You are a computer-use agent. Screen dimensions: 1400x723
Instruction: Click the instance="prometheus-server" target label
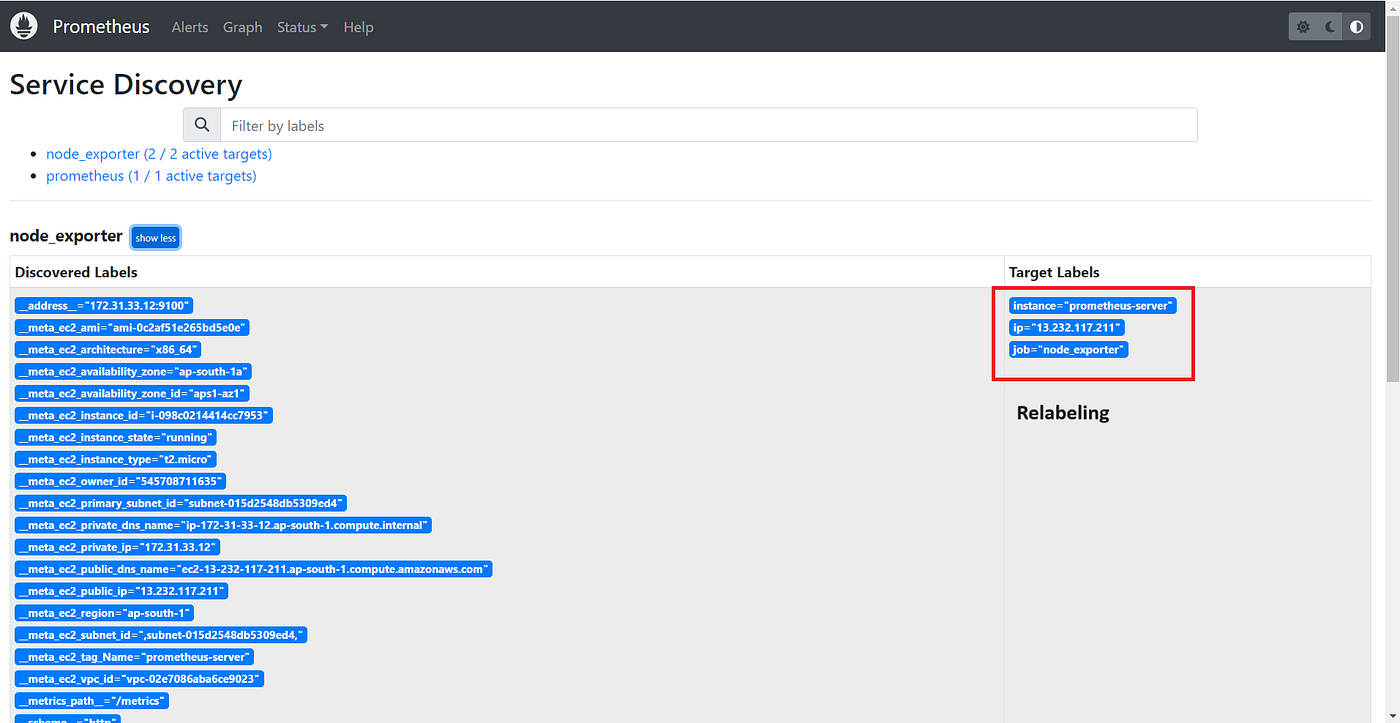coord(1093,306)
